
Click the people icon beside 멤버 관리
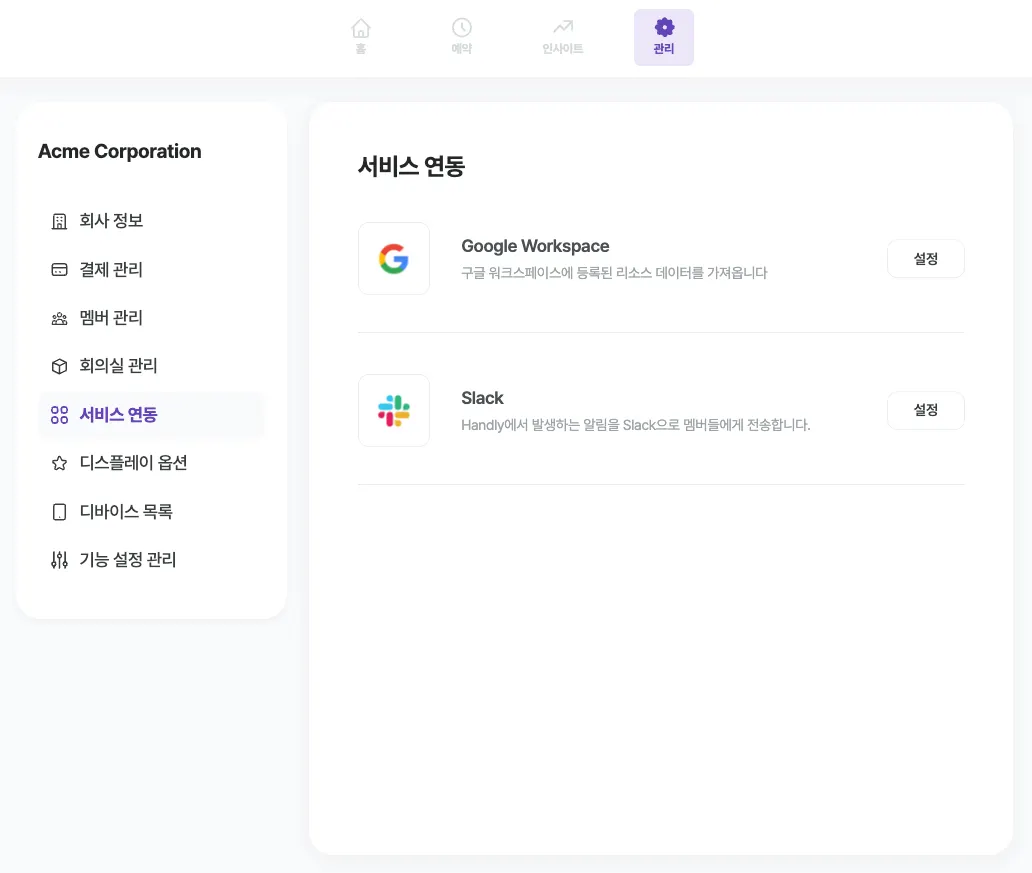59,319
